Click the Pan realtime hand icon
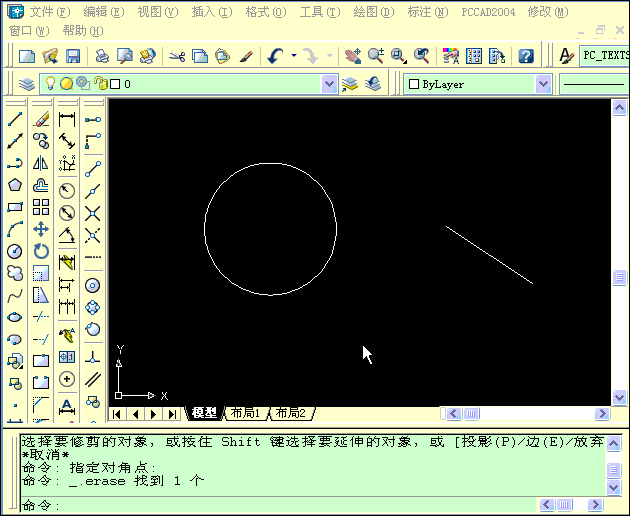The width and height of the screenshot is (630, 516). pos(353,56)
